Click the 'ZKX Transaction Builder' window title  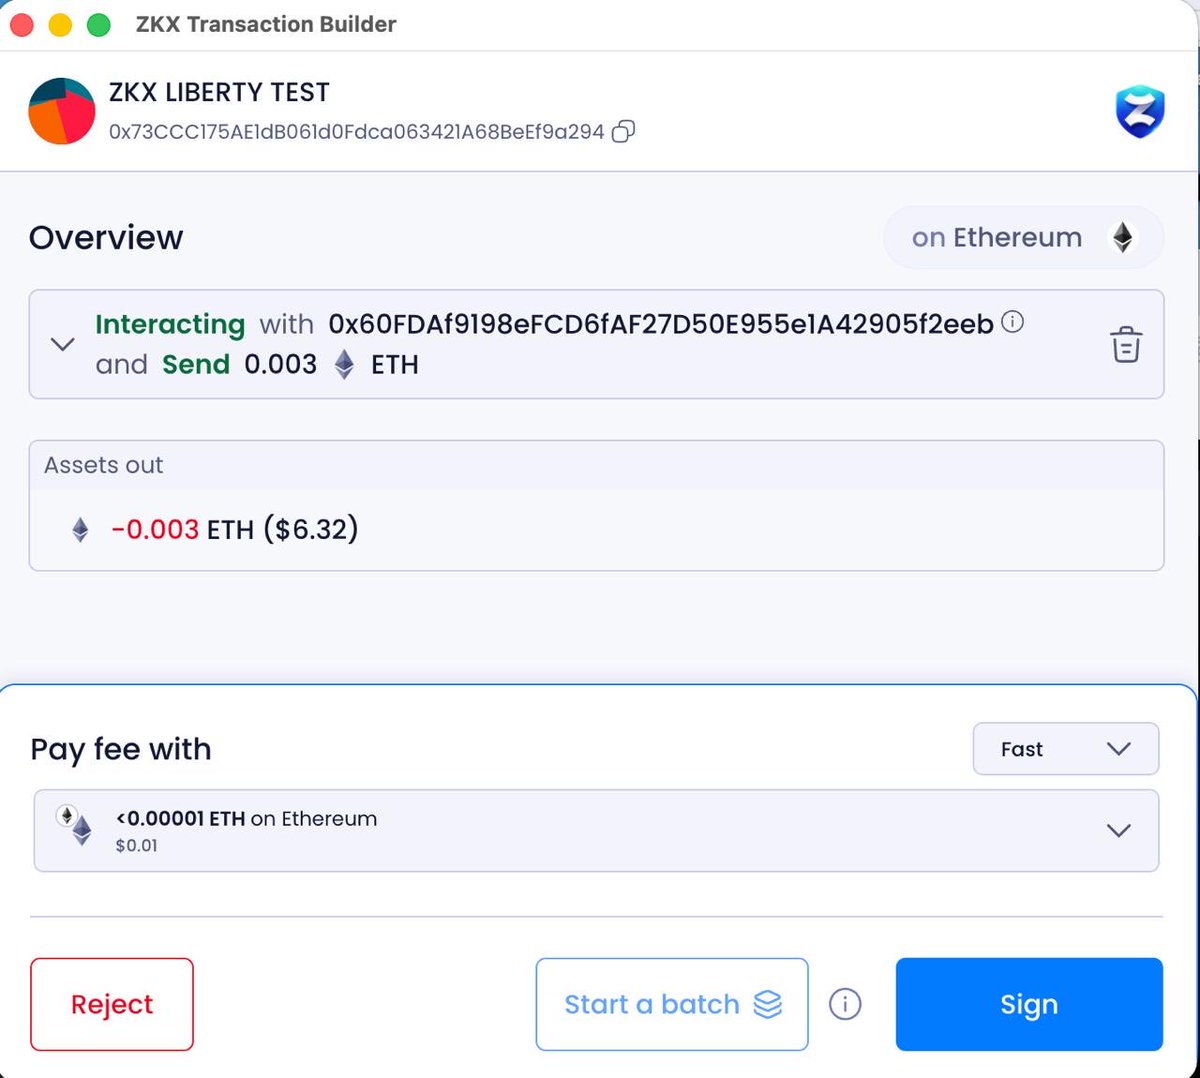click(x=266, y=24)
